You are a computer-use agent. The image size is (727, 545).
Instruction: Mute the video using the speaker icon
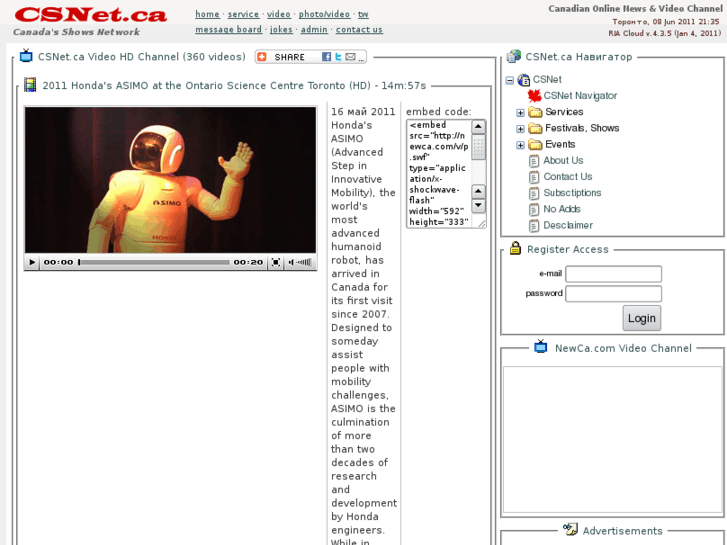tap(291, 263)
